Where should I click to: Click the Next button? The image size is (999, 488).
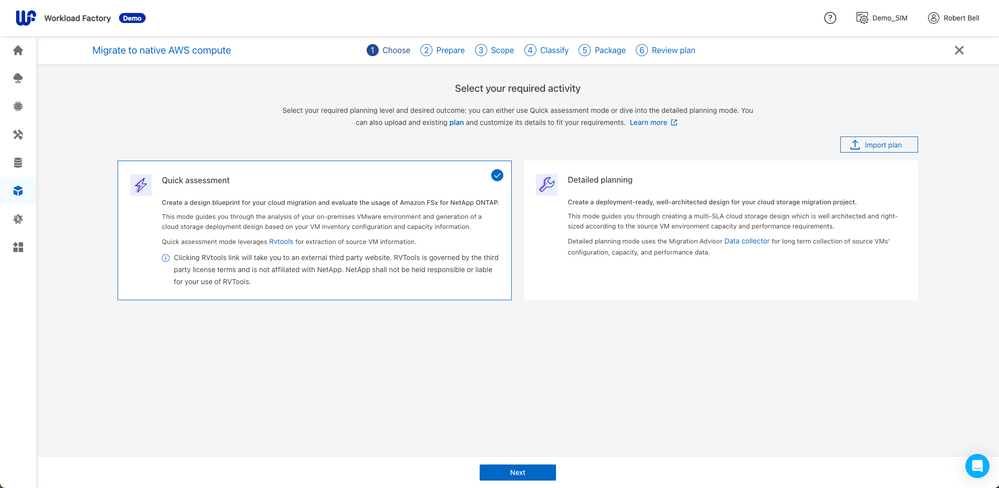click(x=517, y=472)
